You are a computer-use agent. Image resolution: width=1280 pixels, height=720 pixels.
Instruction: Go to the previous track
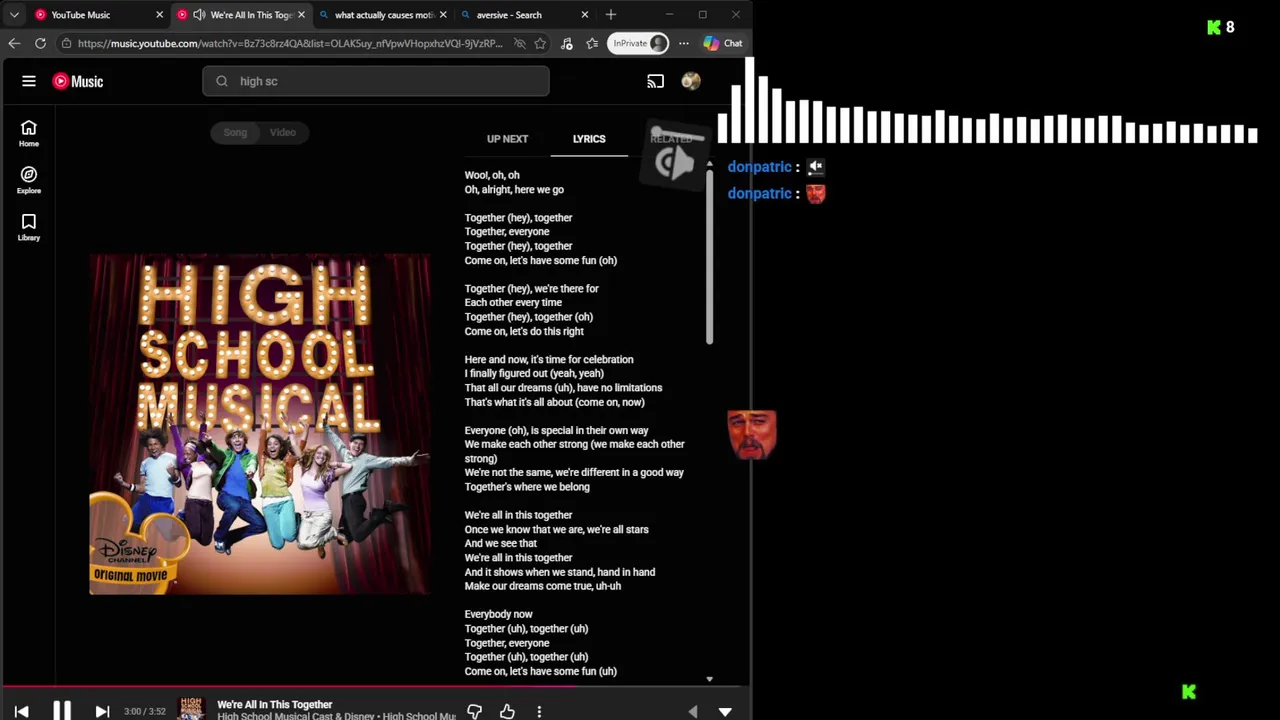[21, 711]
